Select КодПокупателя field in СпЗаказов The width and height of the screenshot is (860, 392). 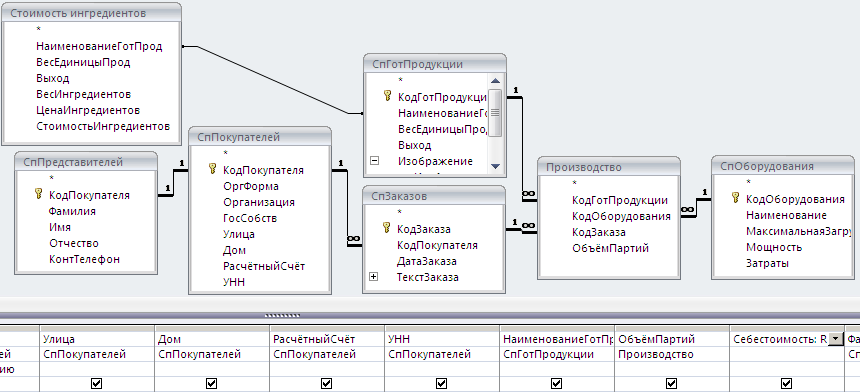point(437,245)
